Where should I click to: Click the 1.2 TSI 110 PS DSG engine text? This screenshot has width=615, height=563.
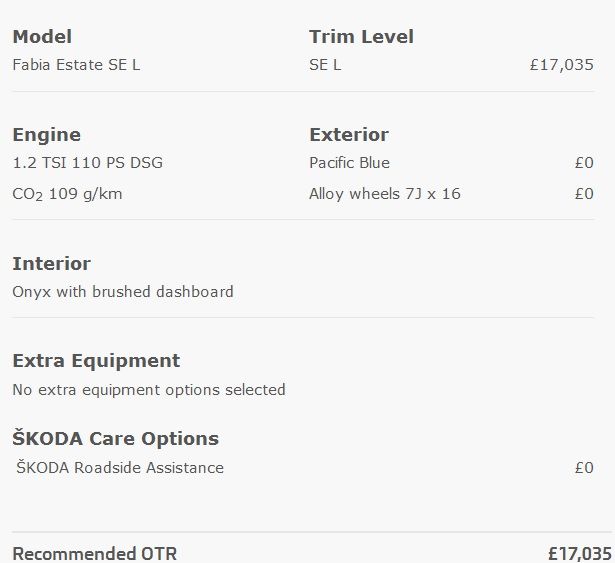[87, 163]
